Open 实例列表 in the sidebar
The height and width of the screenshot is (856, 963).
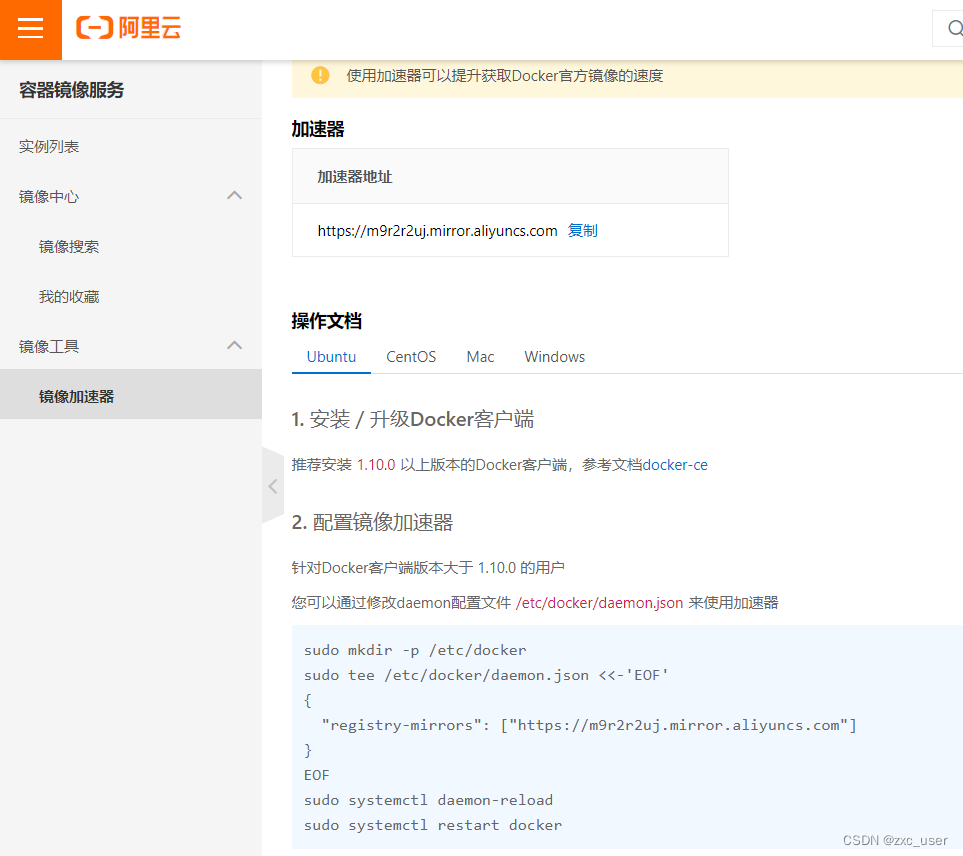(x=49, y=147)
